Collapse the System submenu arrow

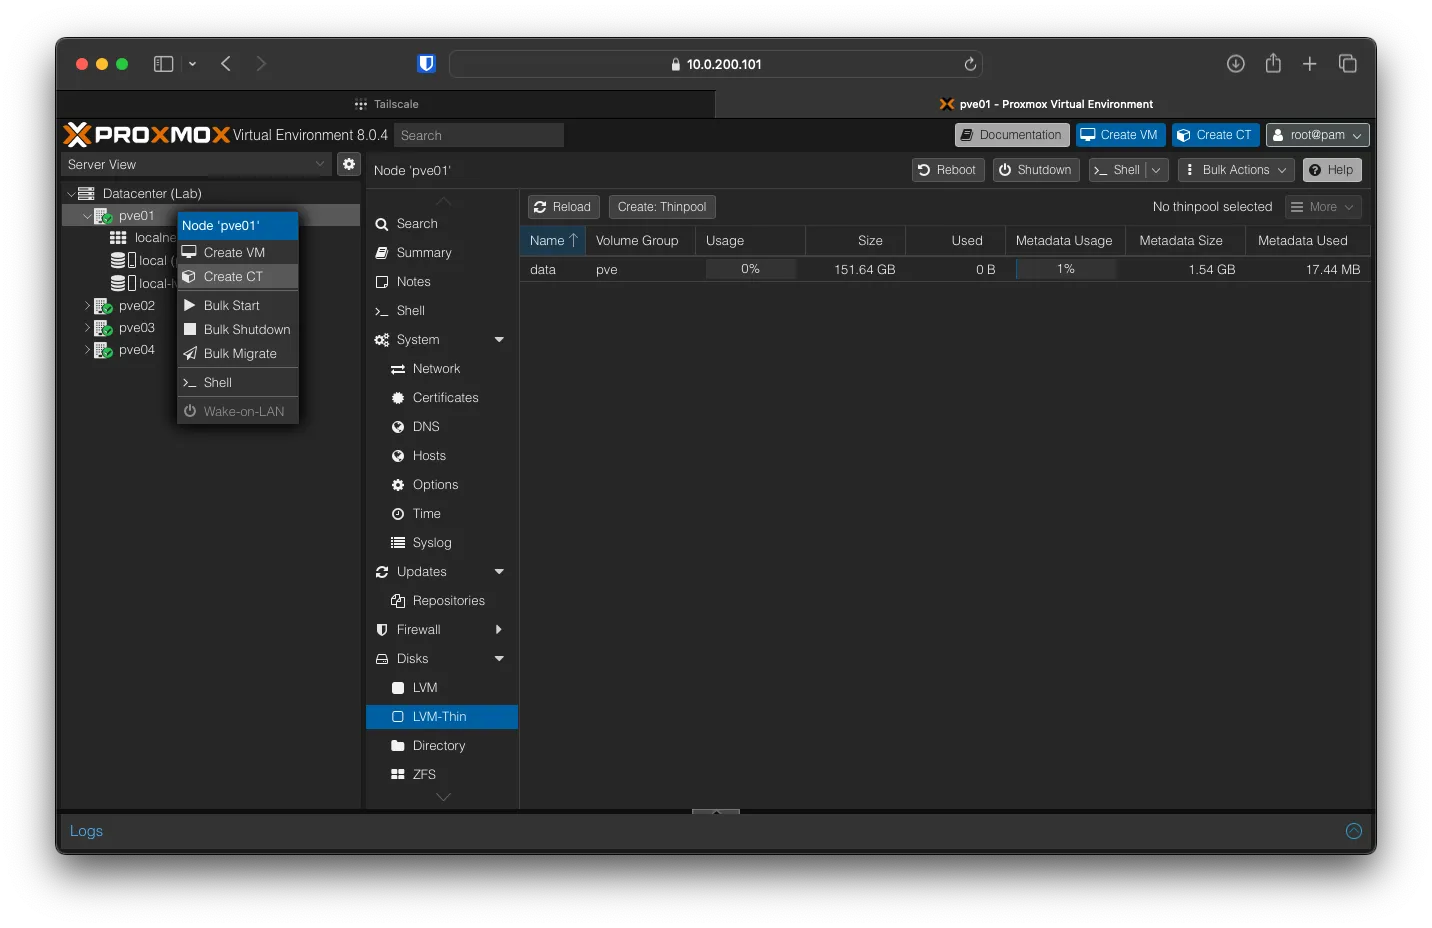(499, 340)
